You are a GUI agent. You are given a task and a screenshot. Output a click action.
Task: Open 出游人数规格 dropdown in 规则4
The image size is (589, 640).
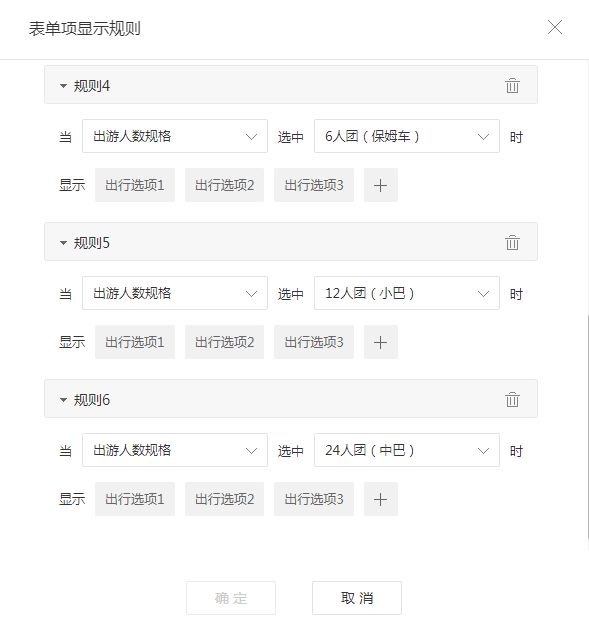[175, 136]
